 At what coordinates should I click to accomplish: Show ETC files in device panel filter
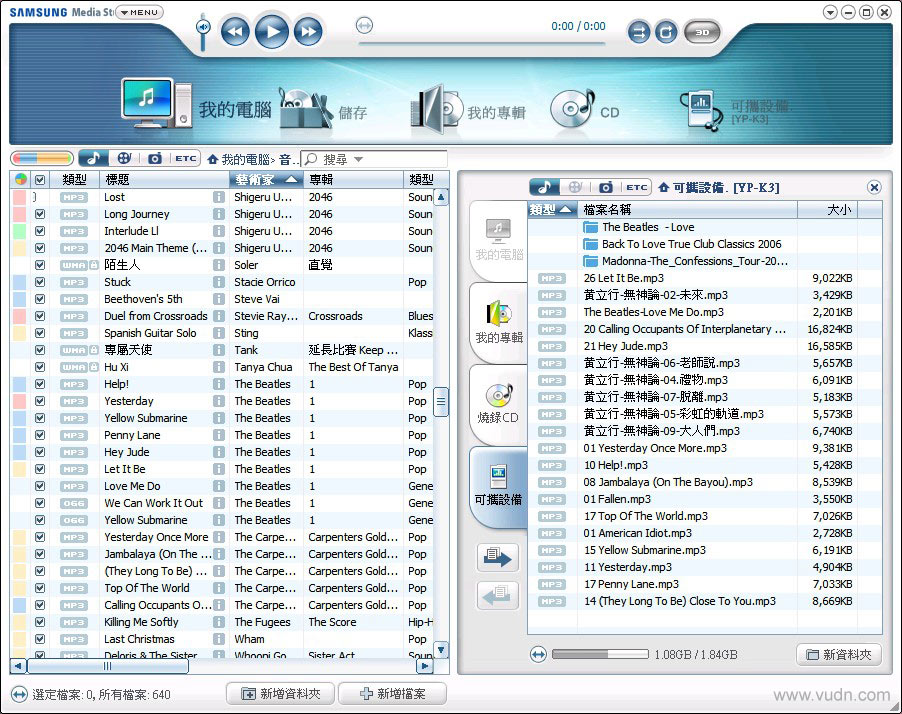636,187
